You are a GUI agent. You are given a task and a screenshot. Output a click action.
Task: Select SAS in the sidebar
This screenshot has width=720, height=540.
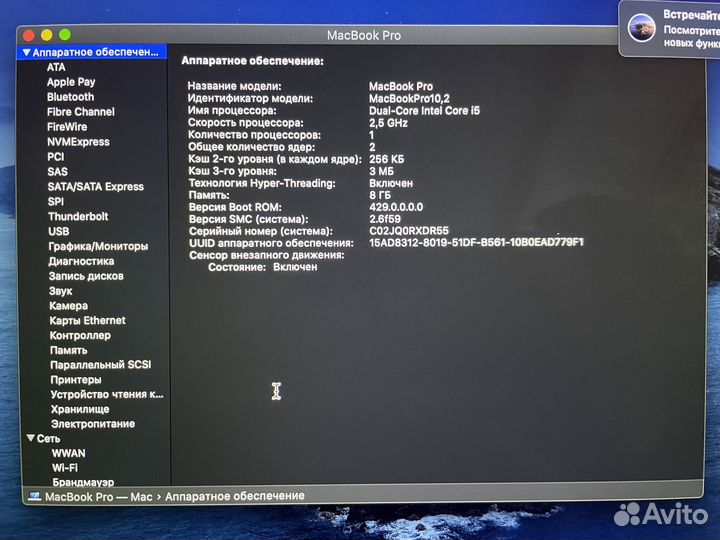point(57,172)
